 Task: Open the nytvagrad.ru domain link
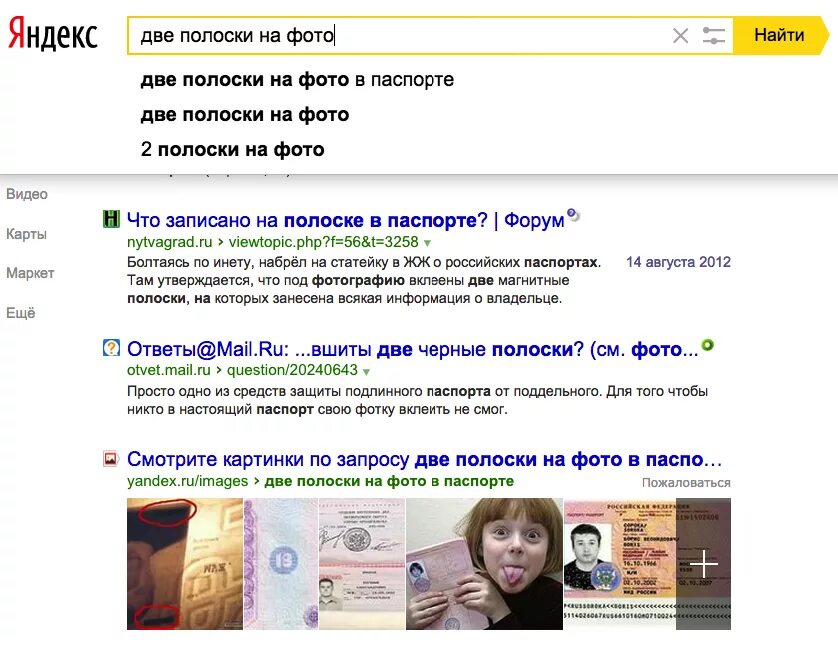[x=169, y=242]
